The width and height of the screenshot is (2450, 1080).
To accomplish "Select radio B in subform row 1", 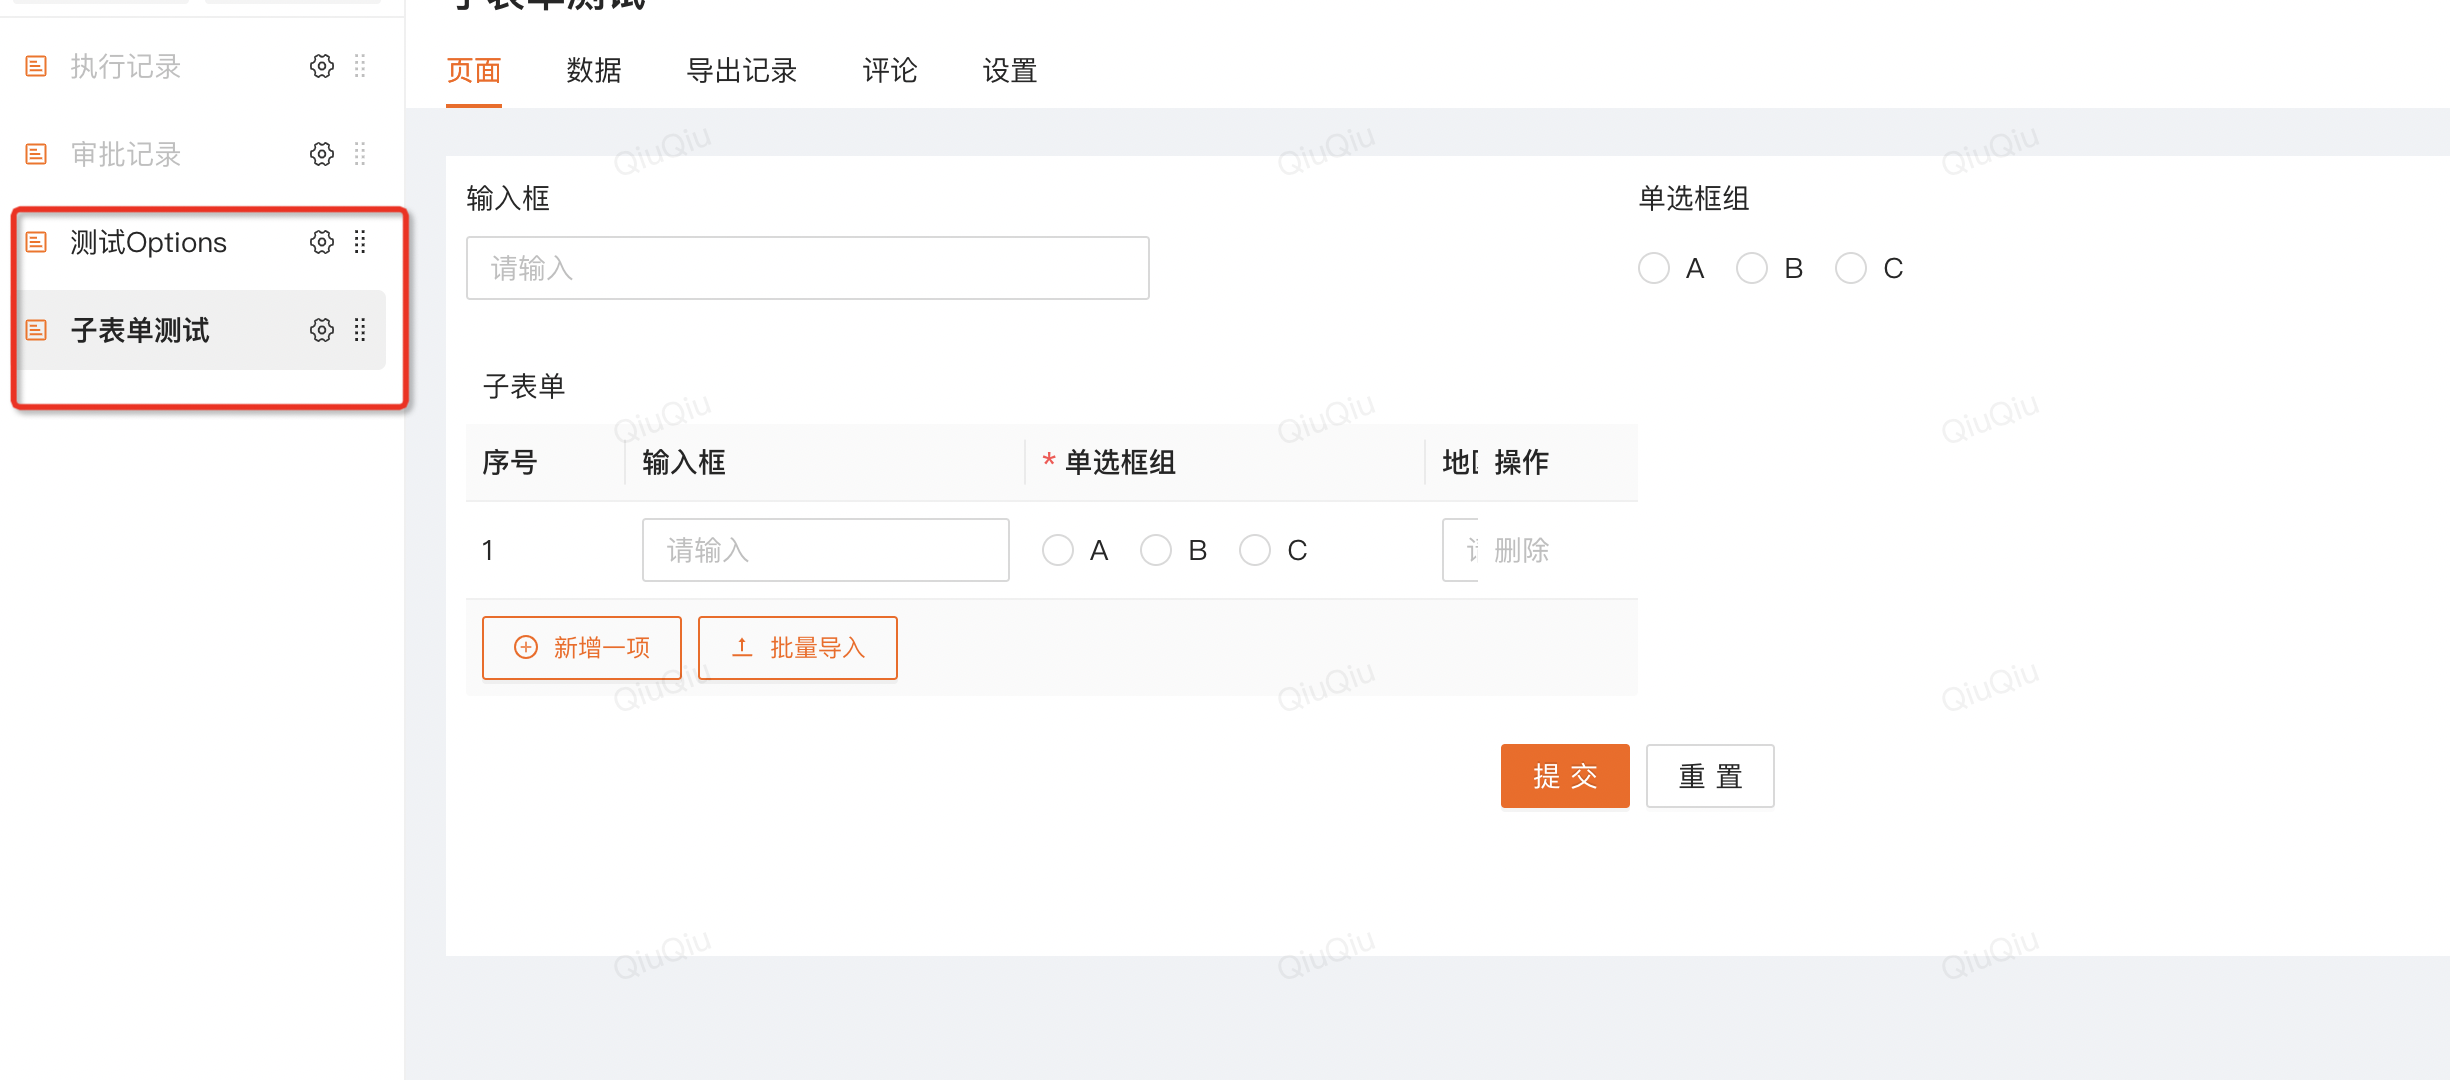I will coord(1156,550).
